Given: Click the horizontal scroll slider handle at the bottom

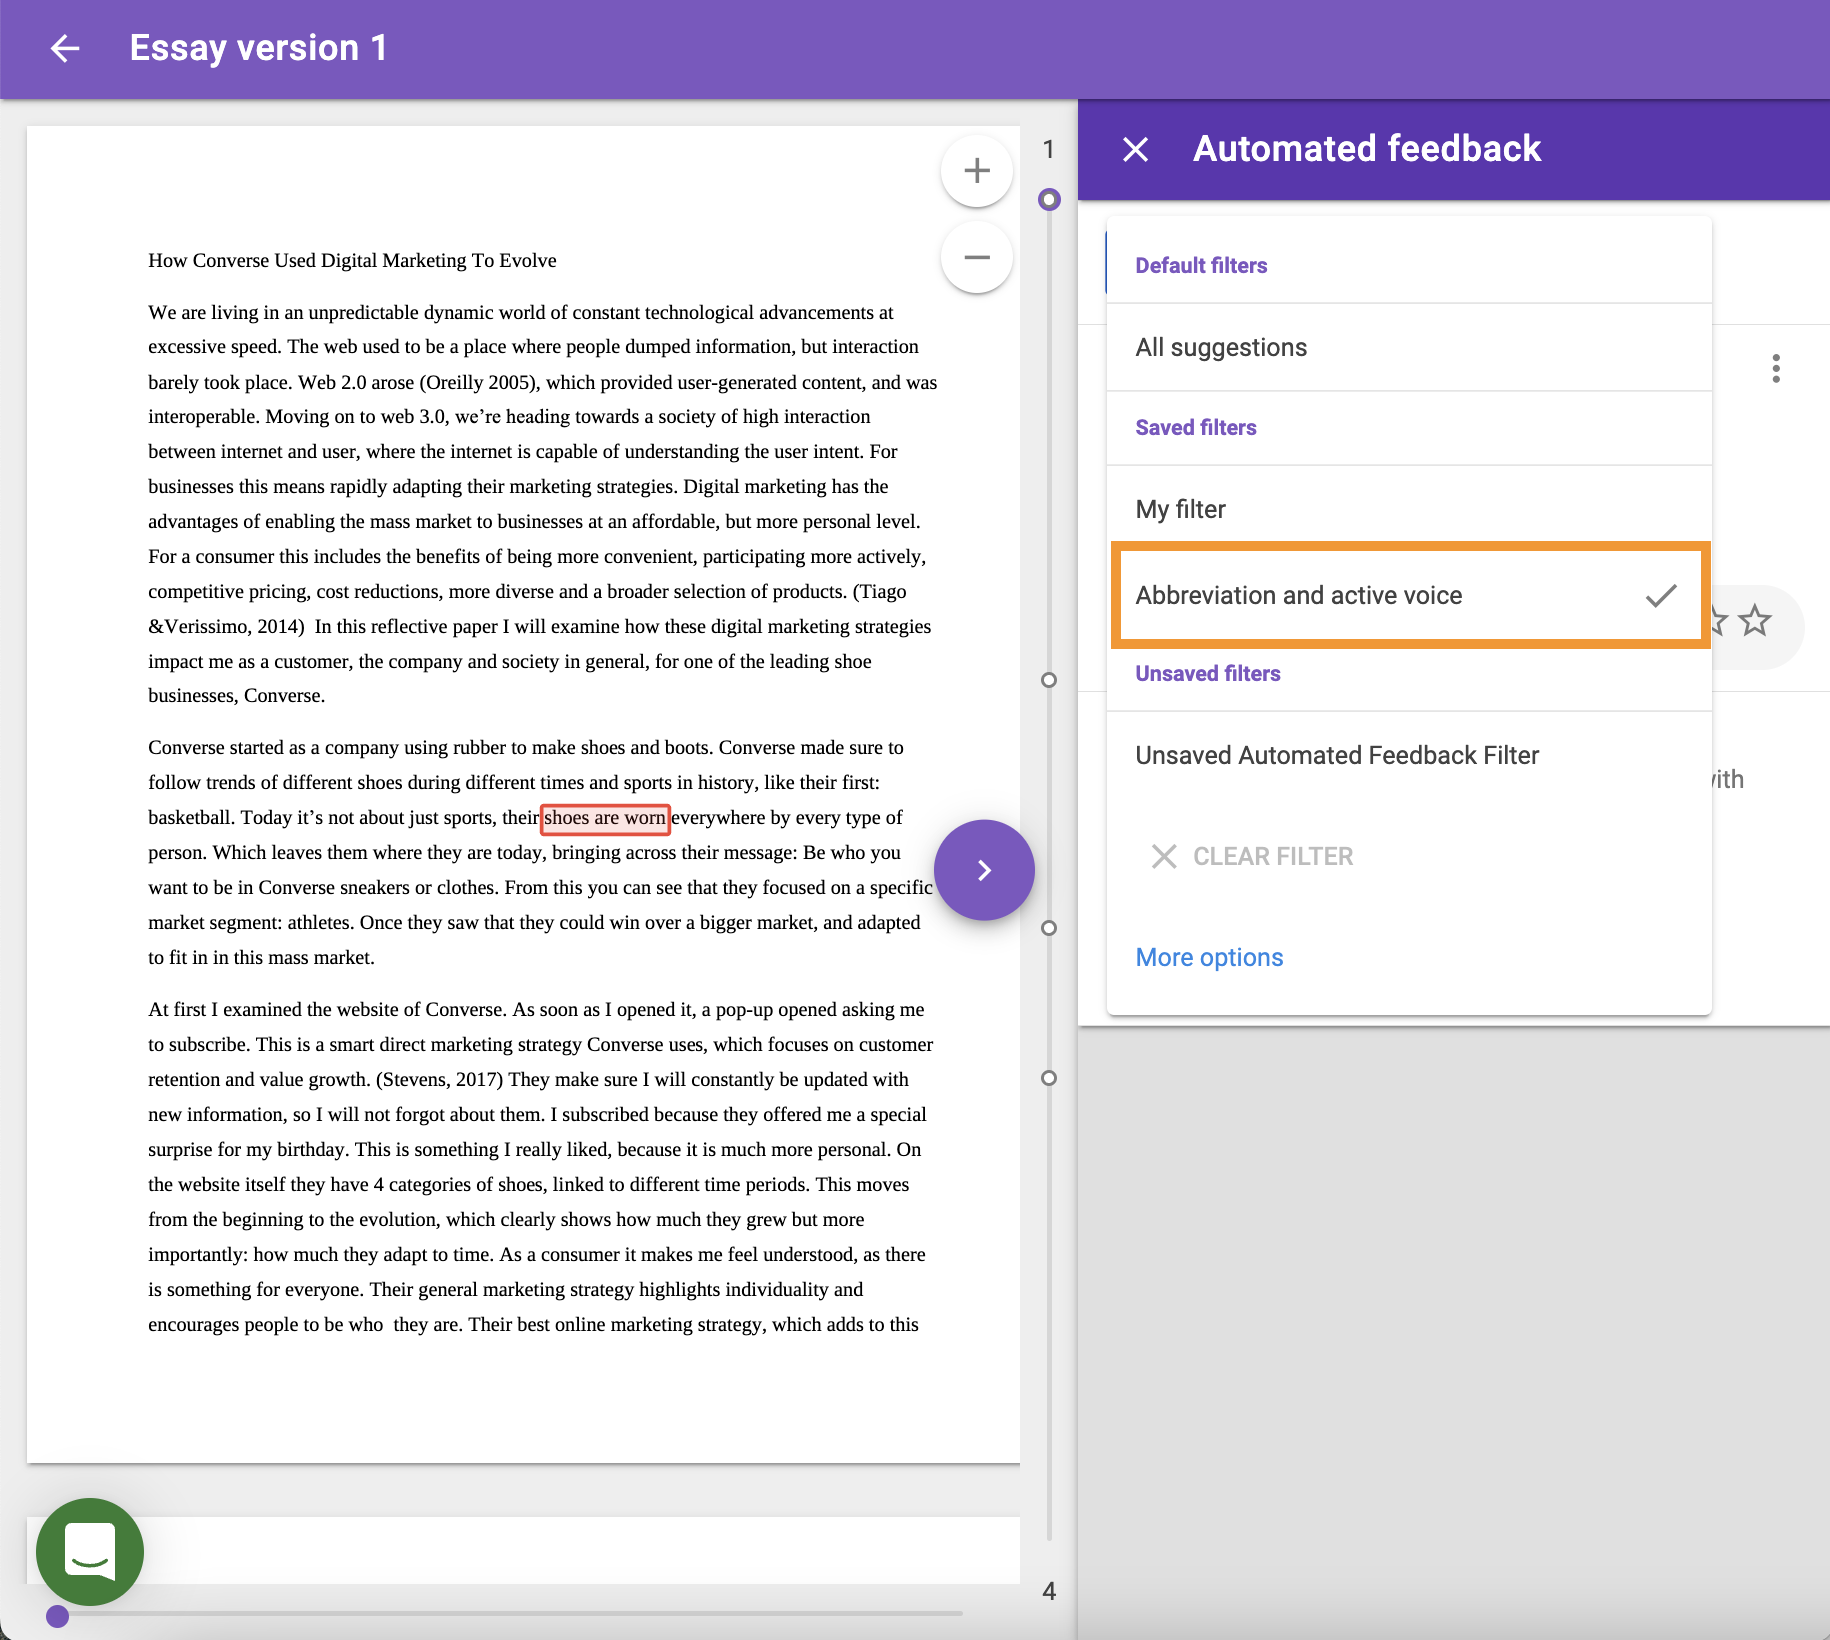Looking at the screenshot, I should [x=58, y=1616].
